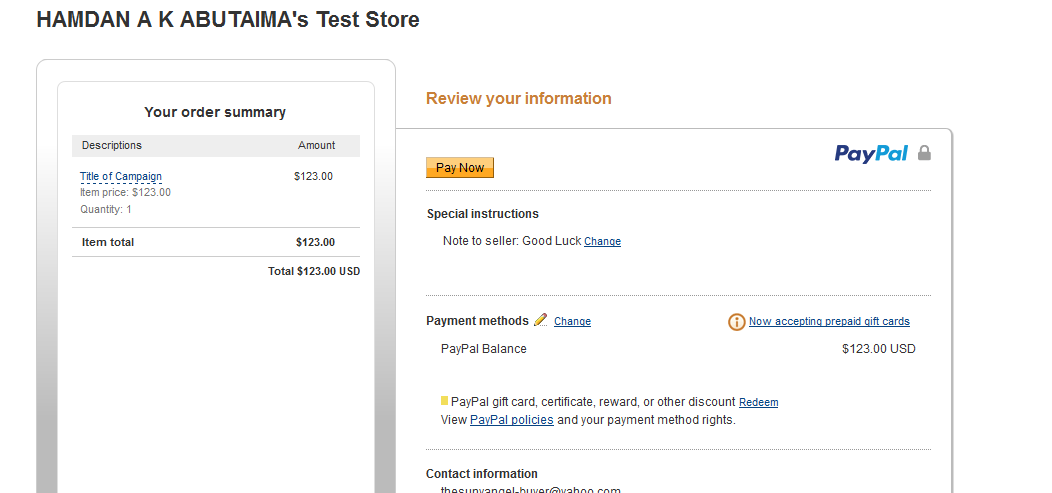Click the Your order summary heading
Screen dimensions: 1052x493
pos(215,112)
